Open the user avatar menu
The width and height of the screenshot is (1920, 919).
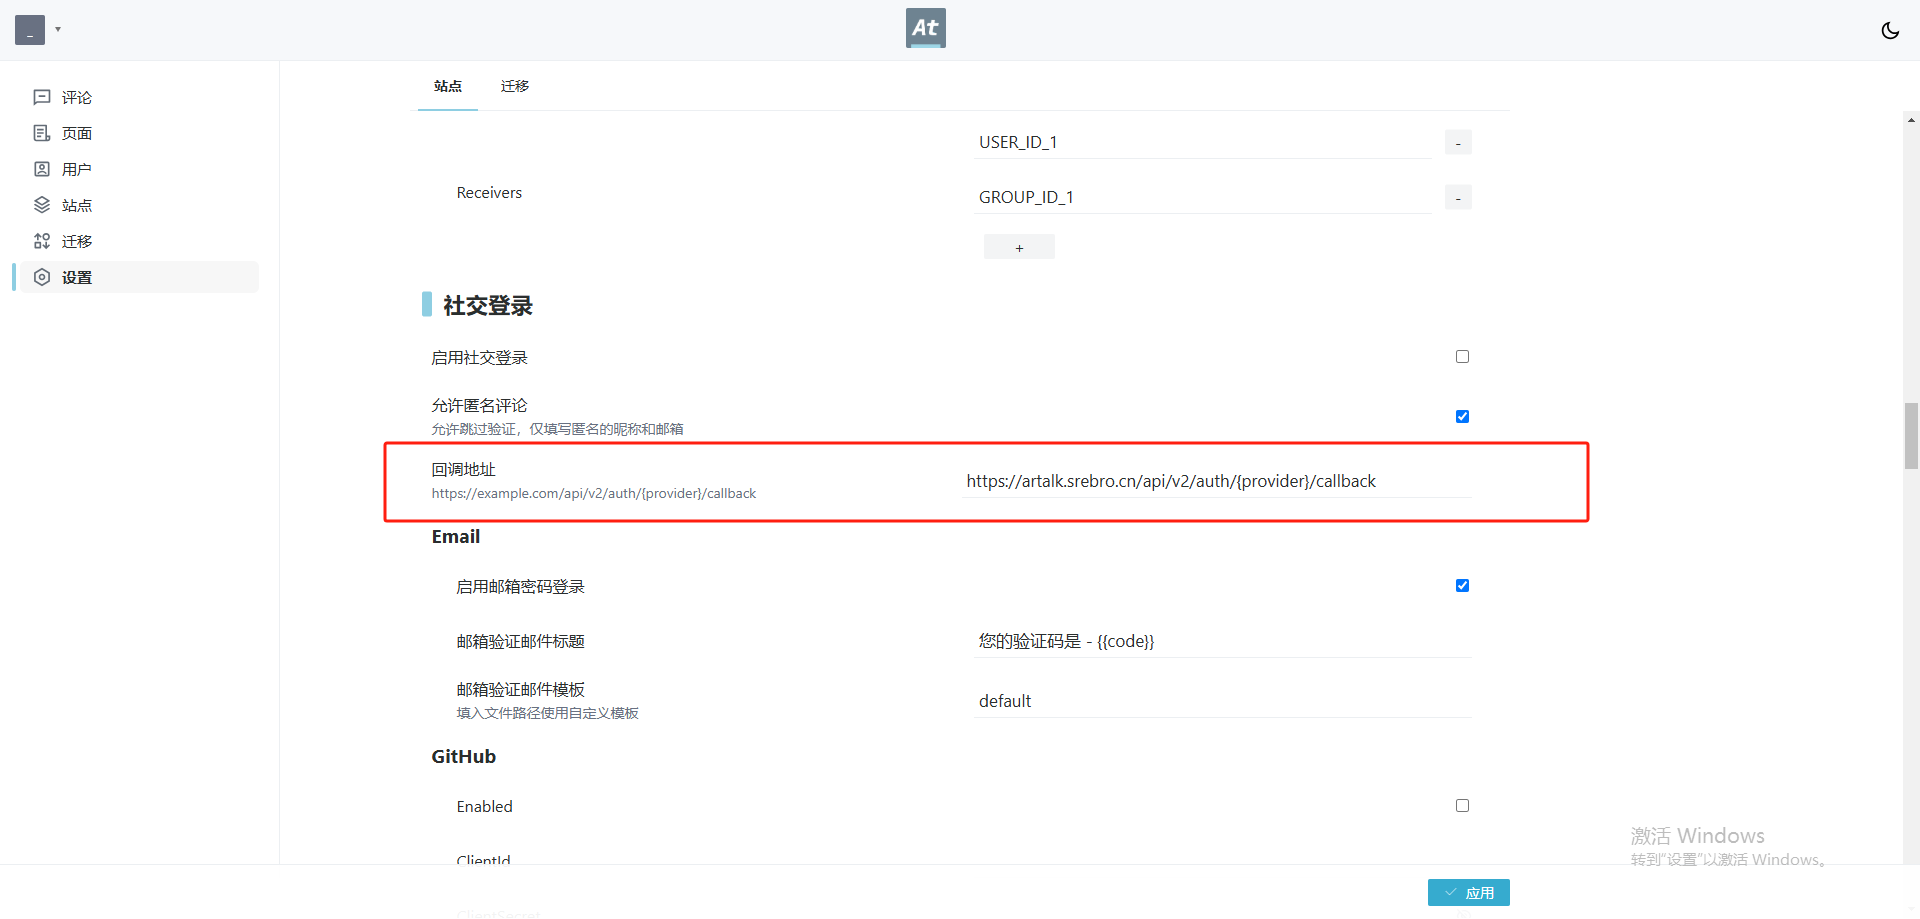[30, 30]
